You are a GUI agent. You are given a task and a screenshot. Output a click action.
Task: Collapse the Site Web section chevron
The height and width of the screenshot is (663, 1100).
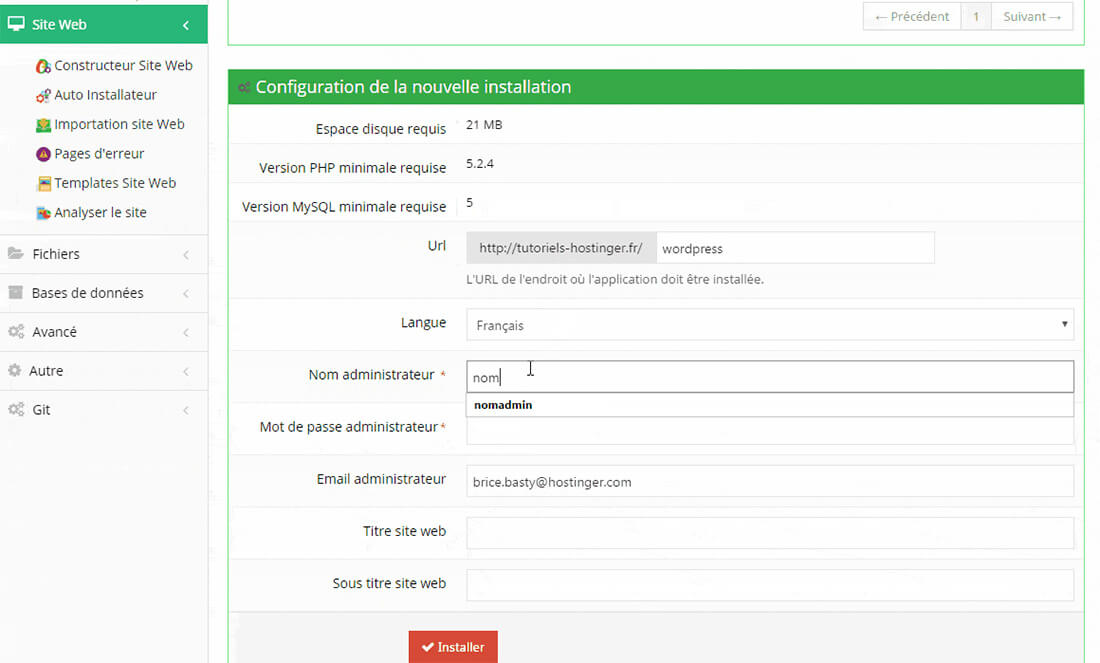186,25
